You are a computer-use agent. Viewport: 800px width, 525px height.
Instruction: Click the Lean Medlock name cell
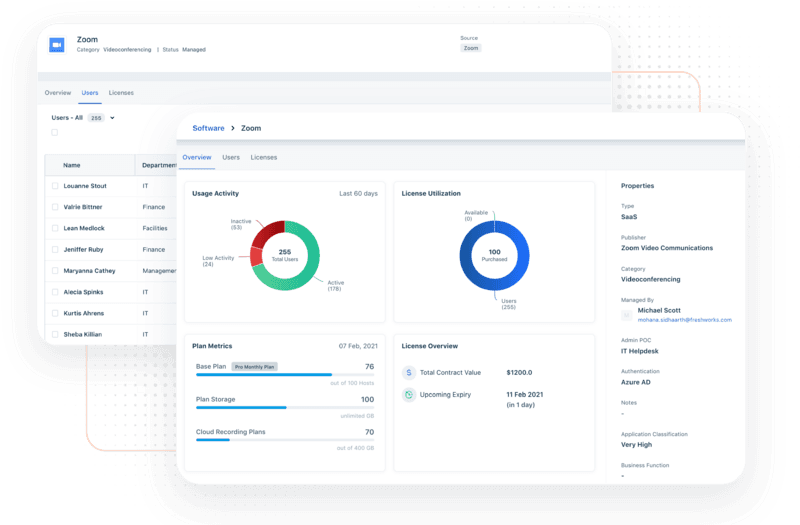(x=84, y=229)
